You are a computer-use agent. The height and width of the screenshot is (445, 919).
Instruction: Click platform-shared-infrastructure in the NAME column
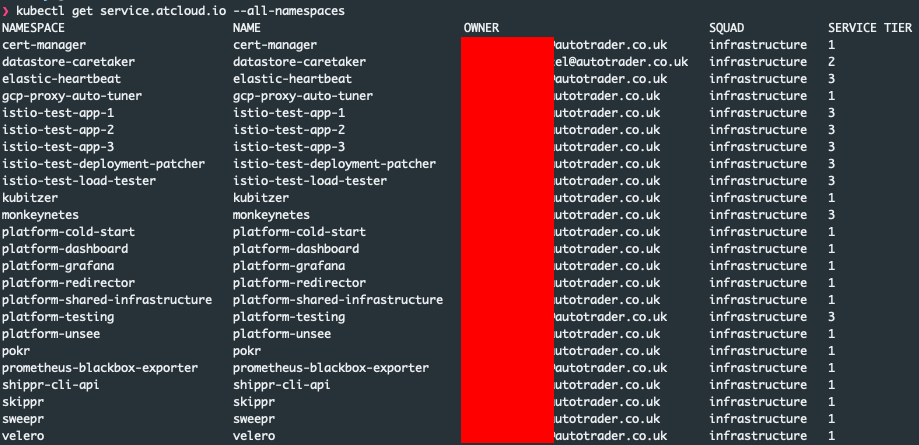pyautogui.click(x=338, y=300)
